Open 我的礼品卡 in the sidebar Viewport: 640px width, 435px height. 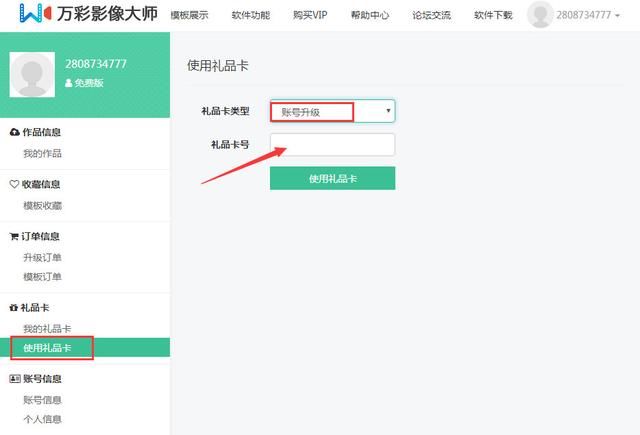(x=47, y=328)
